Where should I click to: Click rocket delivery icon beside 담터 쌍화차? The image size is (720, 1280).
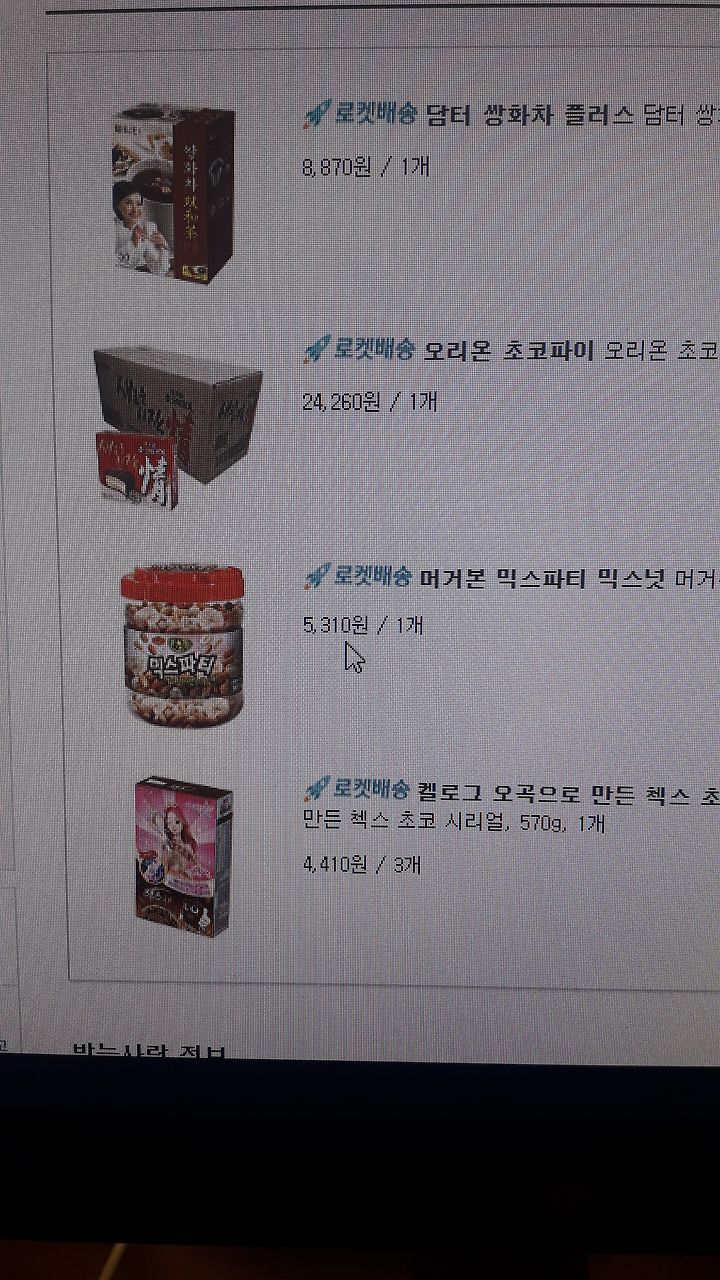pos(316,114)
